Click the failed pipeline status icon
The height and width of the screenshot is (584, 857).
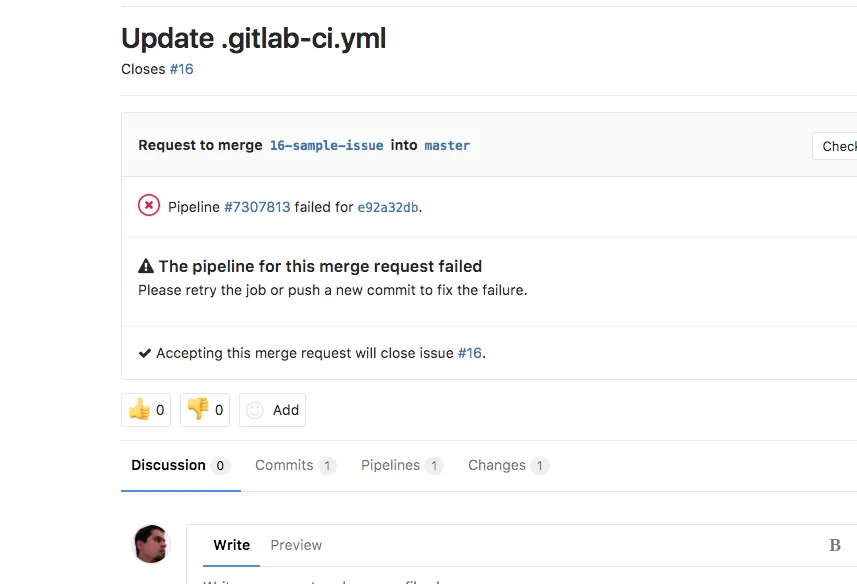(x=149, y=206)
